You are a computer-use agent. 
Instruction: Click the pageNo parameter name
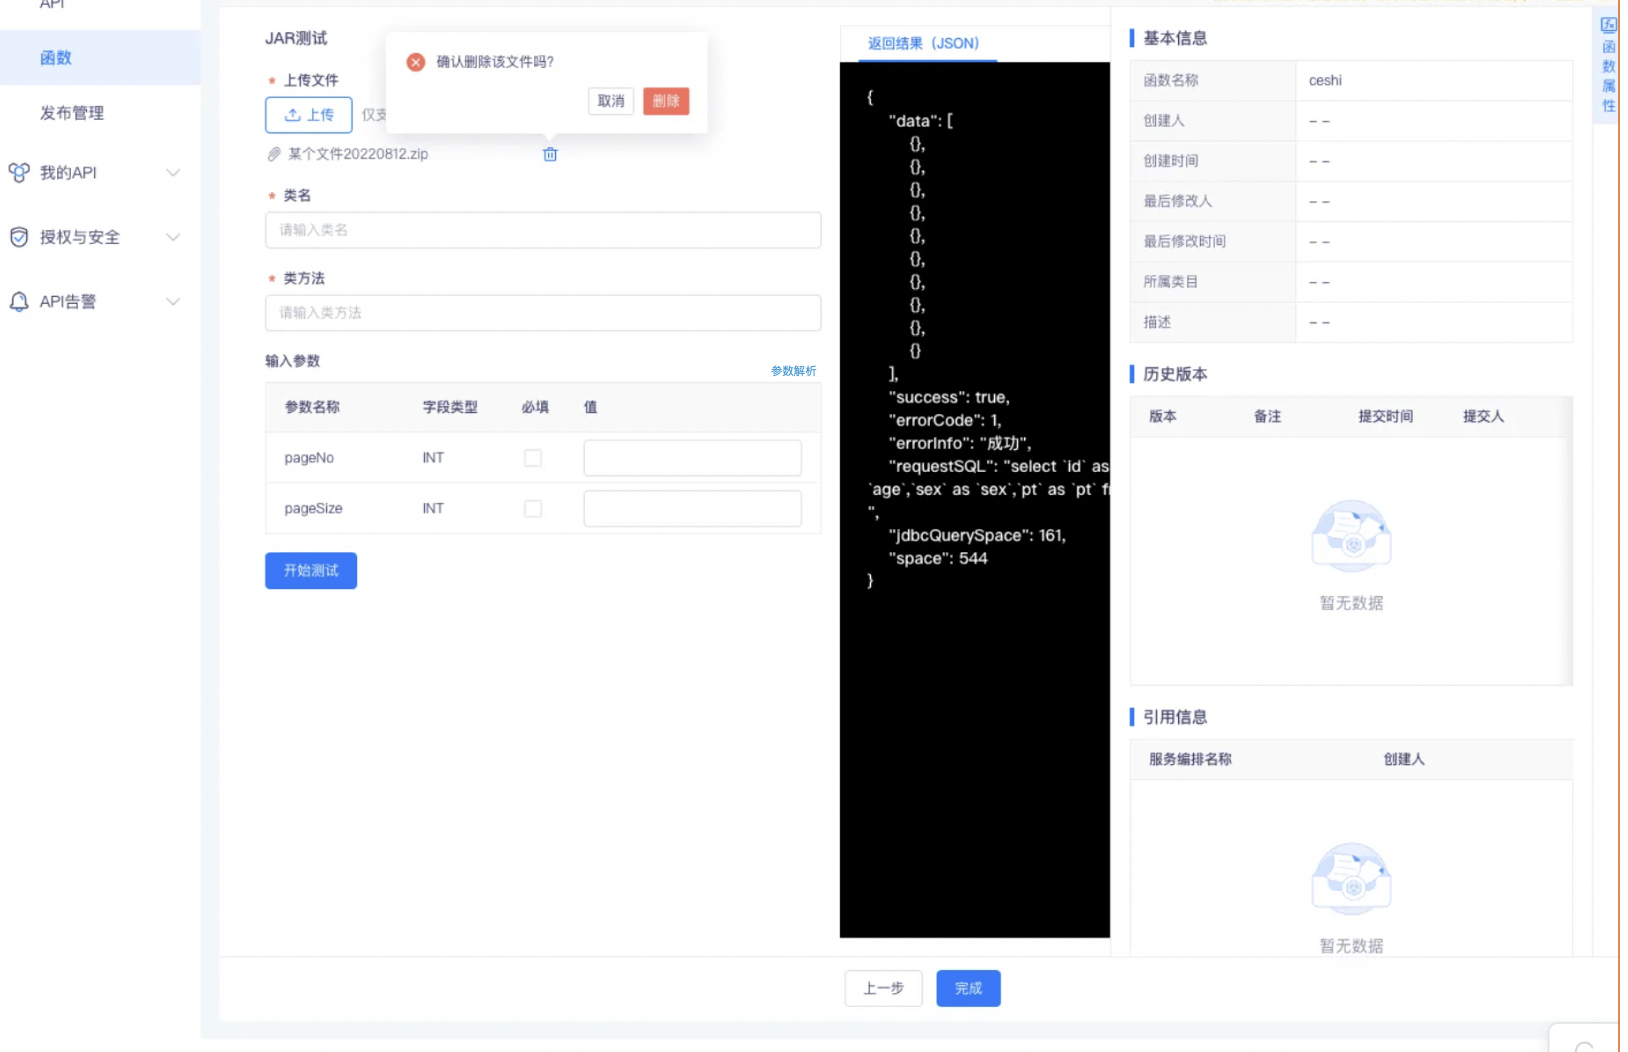pos(309,458)
